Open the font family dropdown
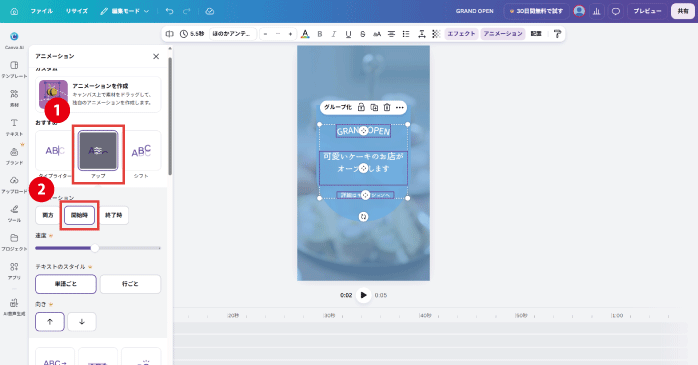 (233, 34)
